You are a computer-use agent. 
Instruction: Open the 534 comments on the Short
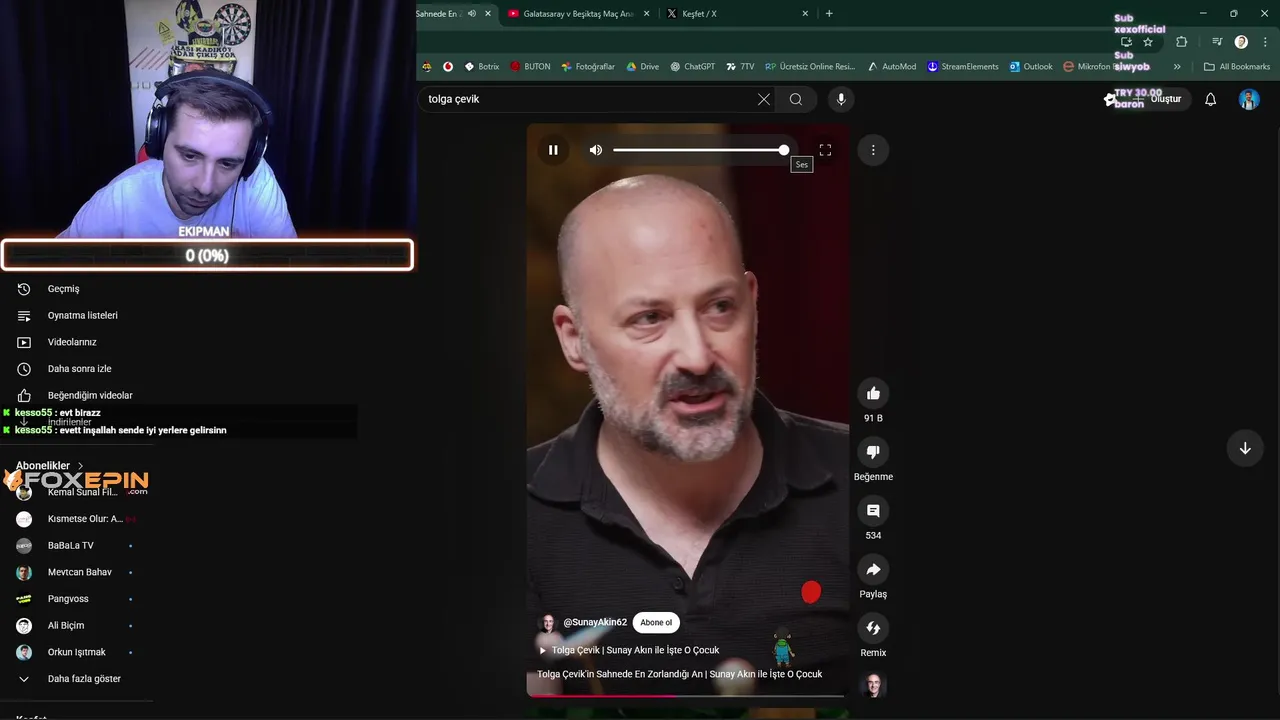[x=873, y=511]
